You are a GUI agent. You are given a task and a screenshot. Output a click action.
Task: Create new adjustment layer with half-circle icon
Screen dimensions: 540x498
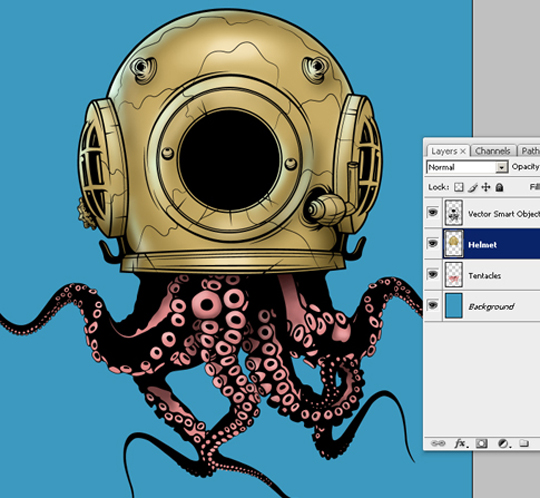[x=503, y=443]
